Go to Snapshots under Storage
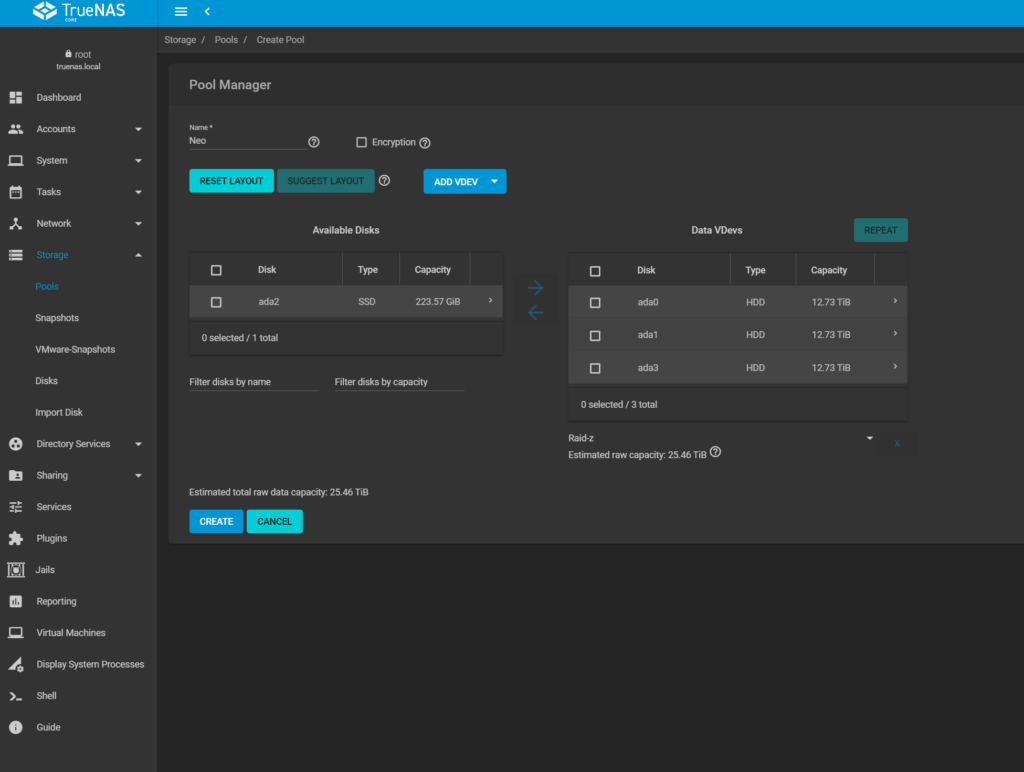Screen dimensions: 1024x772 (57, 318)
